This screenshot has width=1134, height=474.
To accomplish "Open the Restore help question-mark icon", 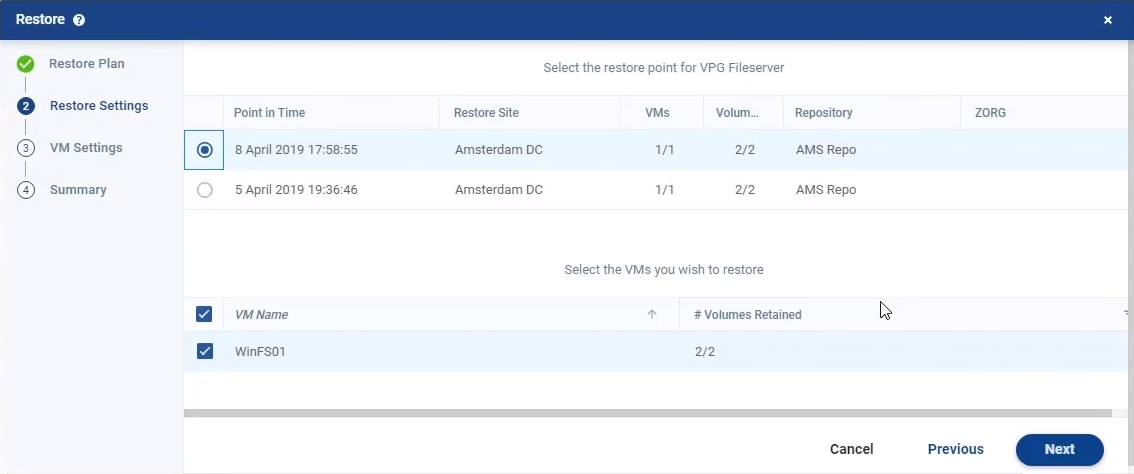I will click(79, 20).
